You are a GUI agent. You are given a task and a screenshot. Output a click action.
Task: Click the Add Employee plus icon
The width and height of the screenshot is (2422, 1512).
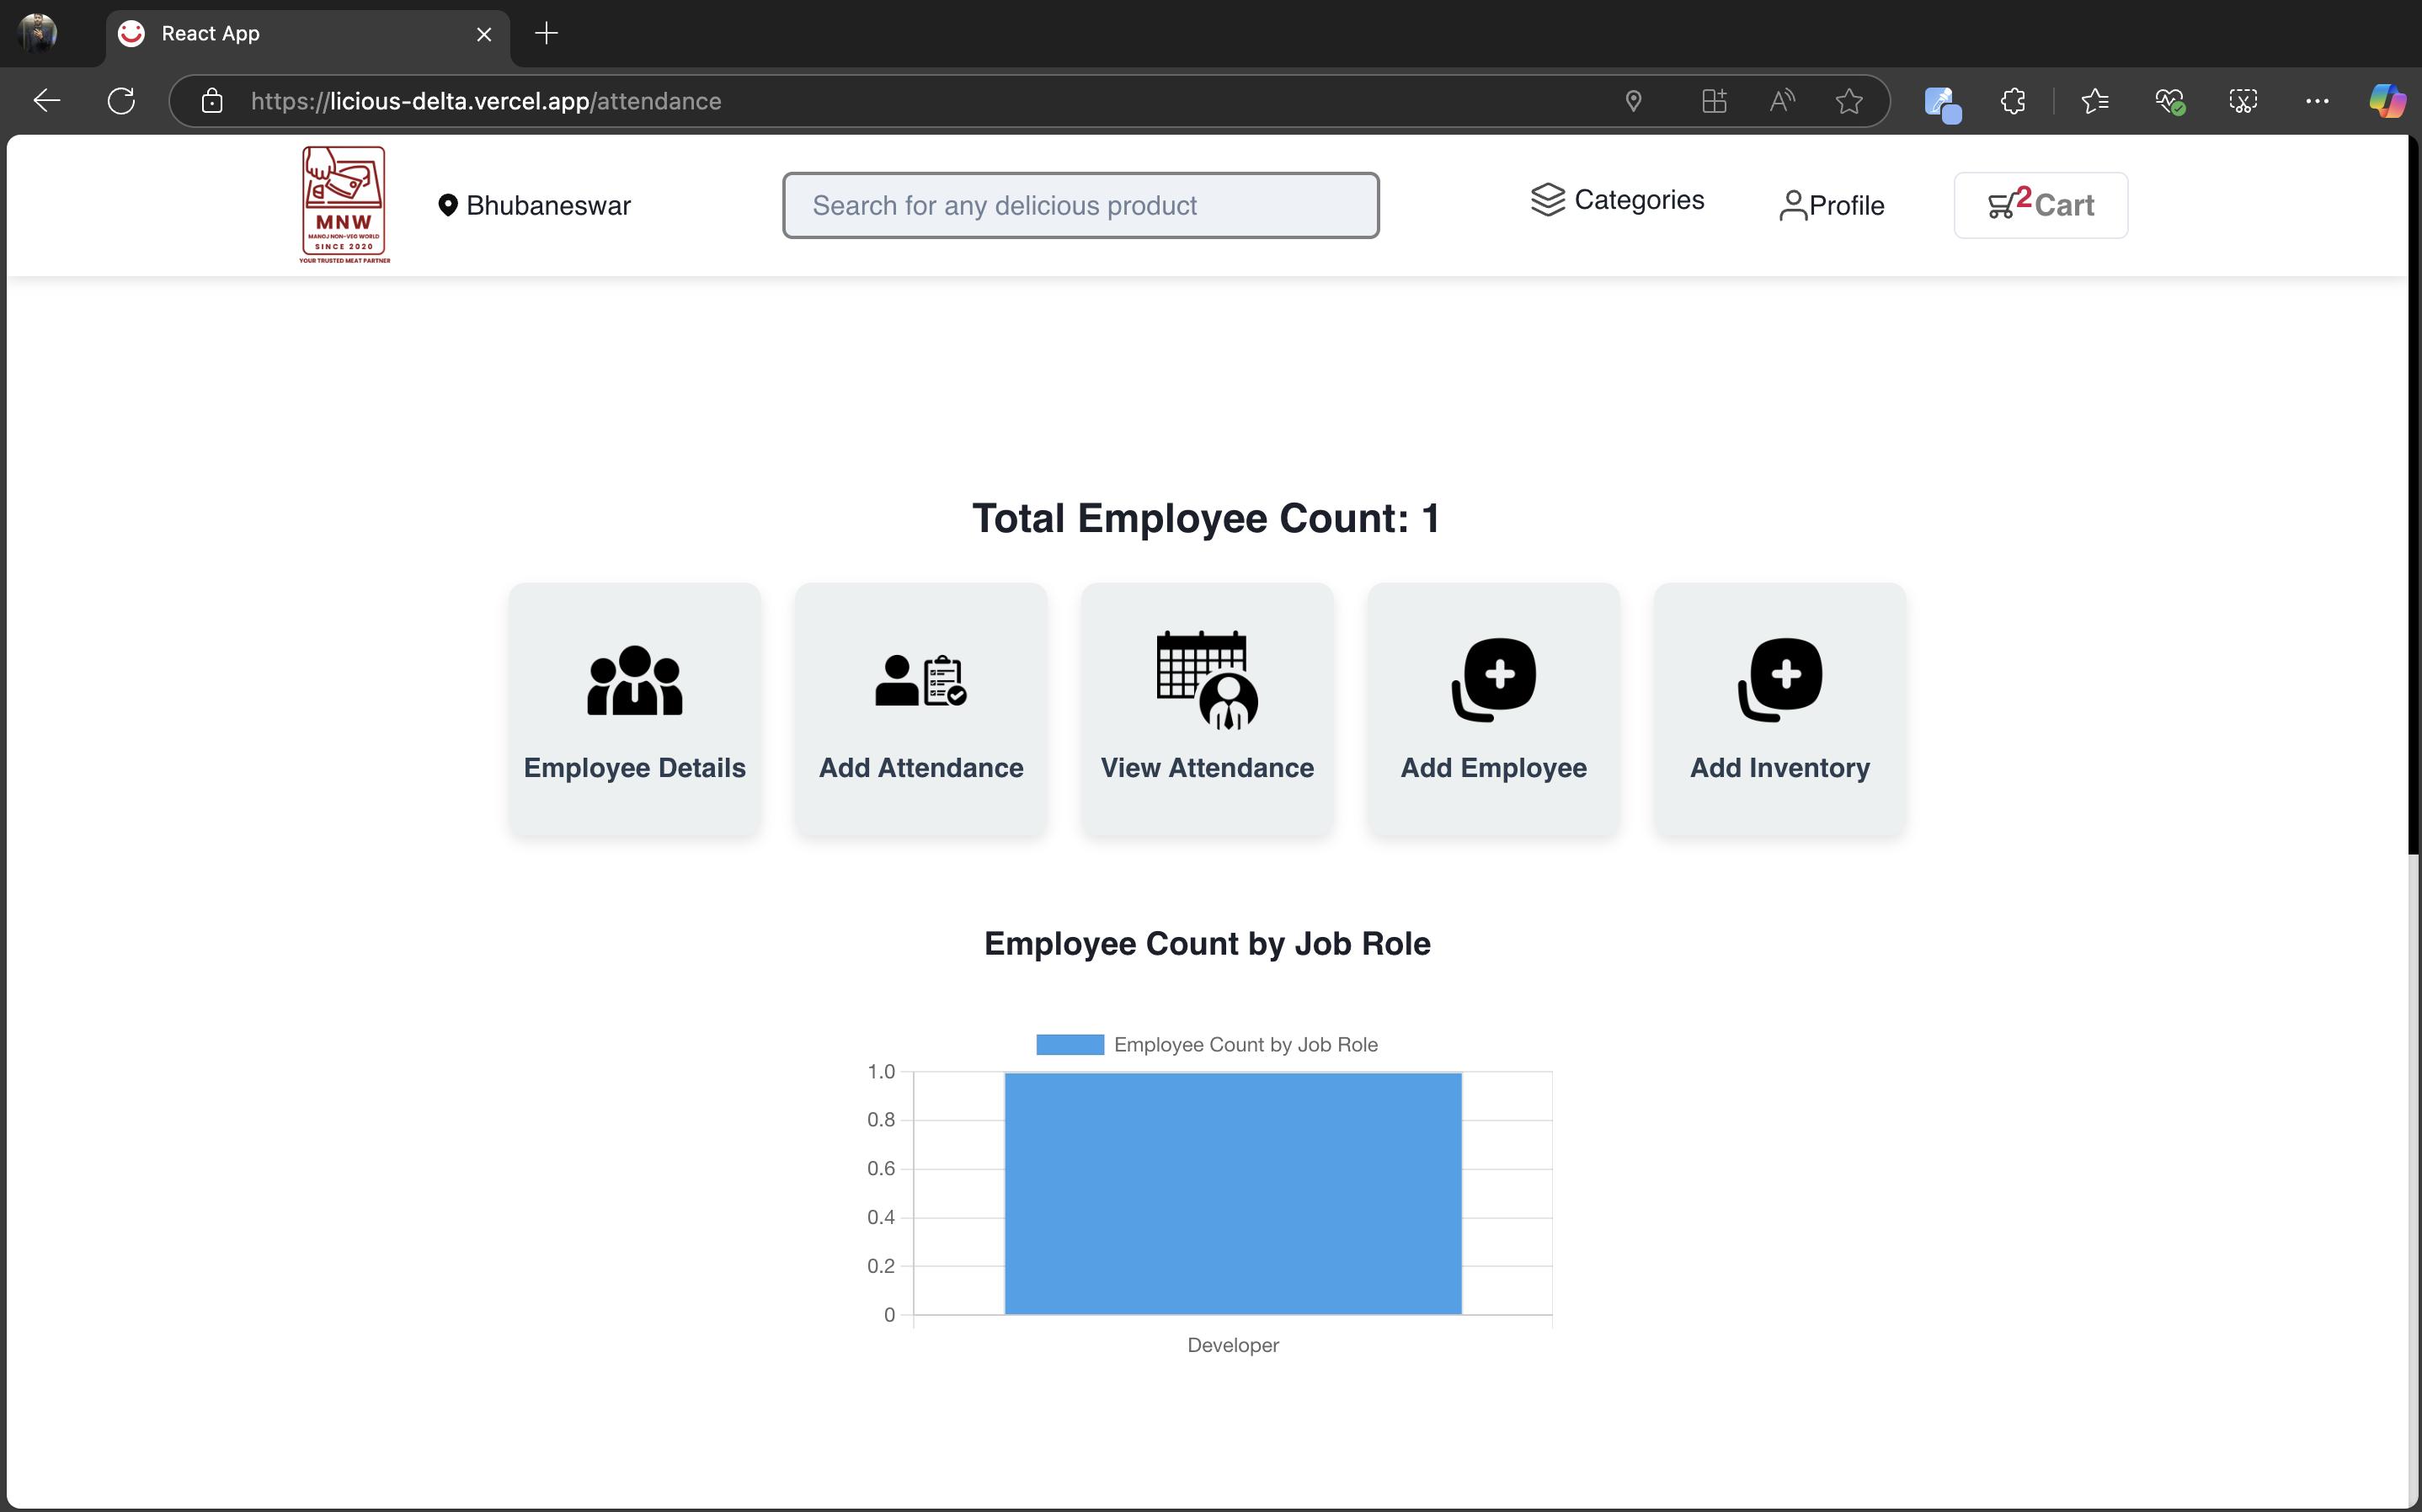pos(1493,678)
